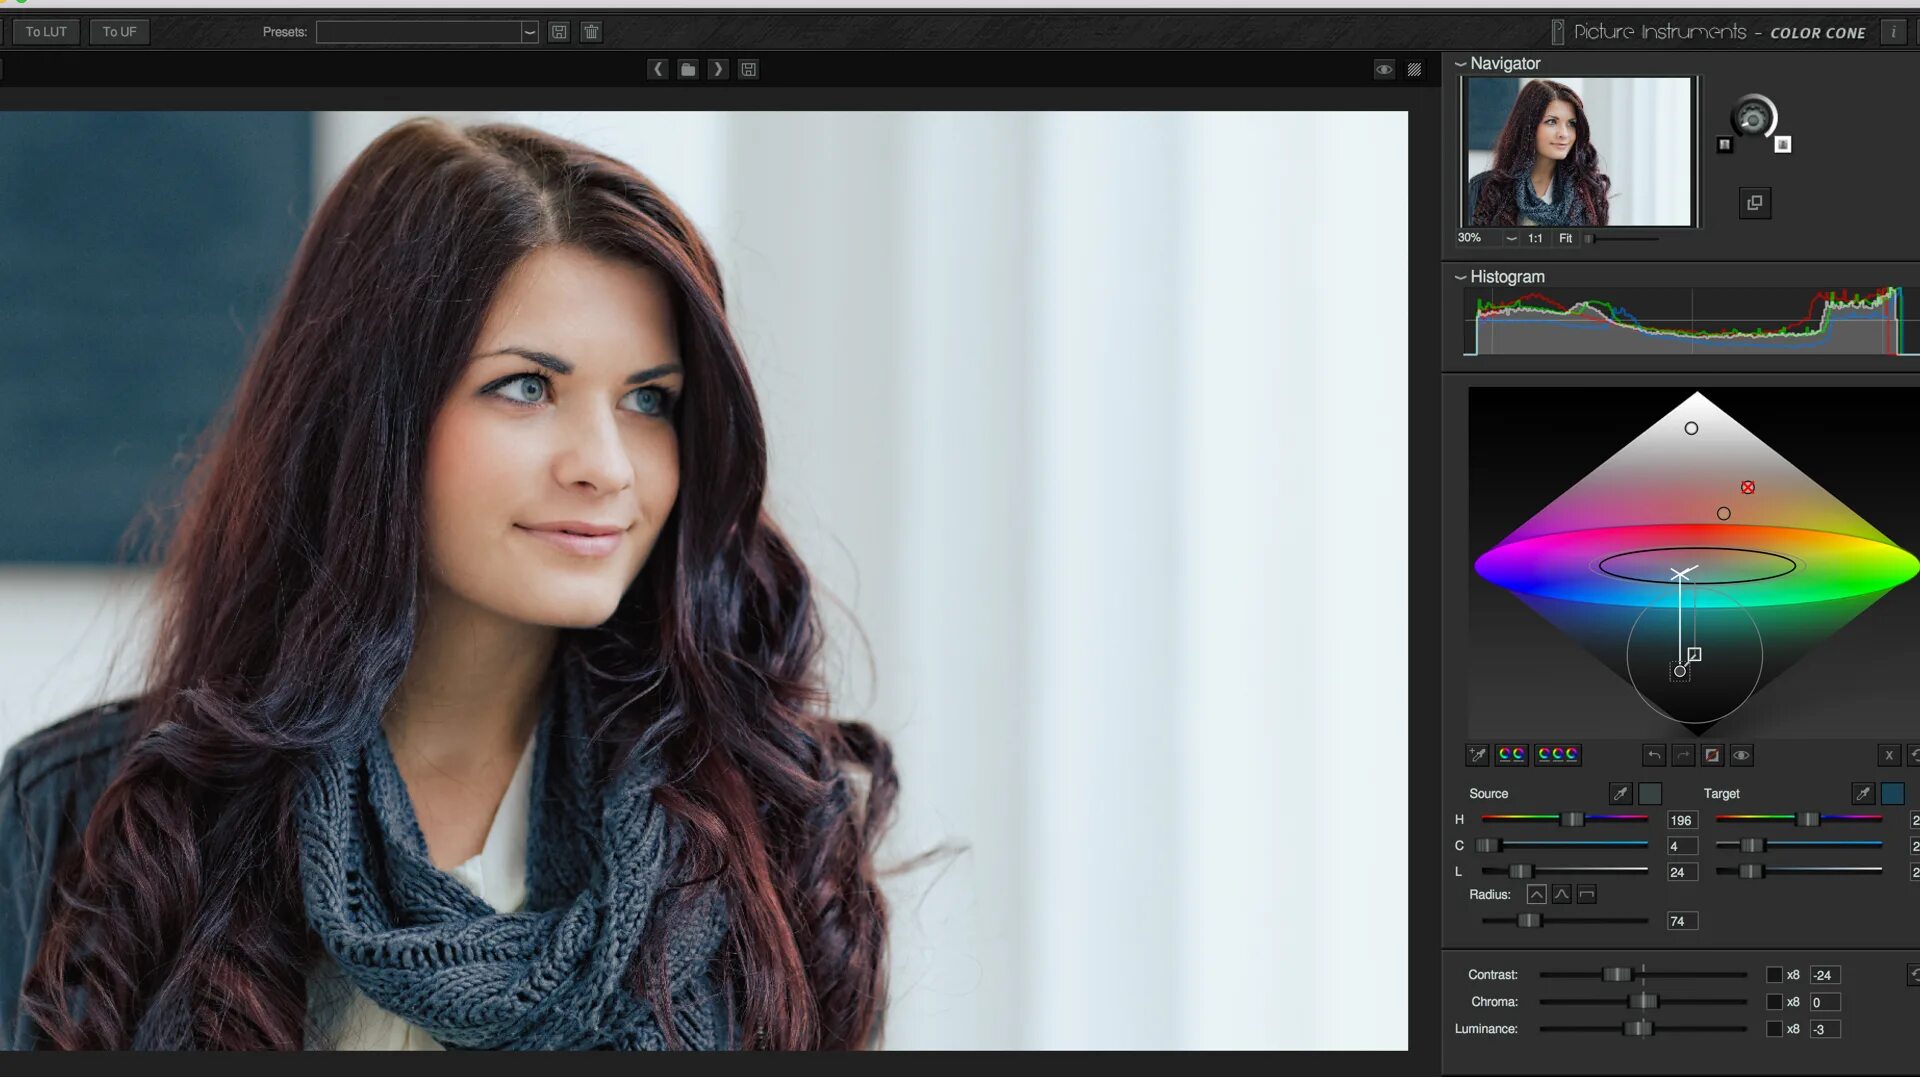Enable the x8 checkbox for Chroma
This screenshot has width=1920, height=1080.
(1774, 1002)
